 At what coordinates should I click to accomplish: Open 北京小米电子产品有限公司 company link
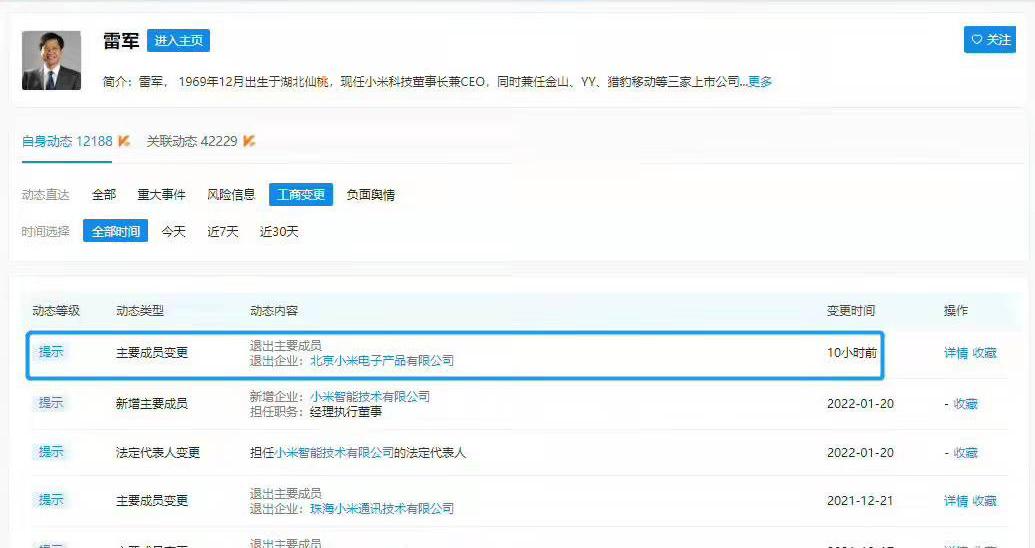point(382,360)
